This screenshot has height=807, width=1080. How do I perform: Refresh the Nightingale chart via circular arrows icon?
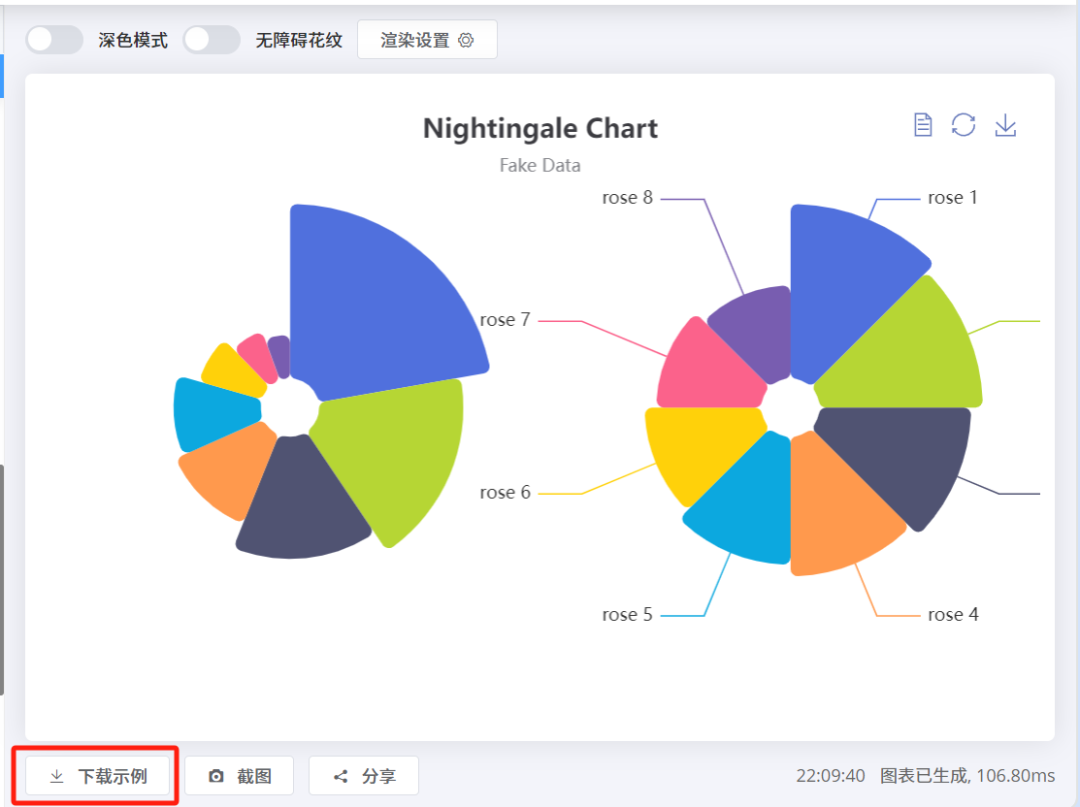[963, 124]
